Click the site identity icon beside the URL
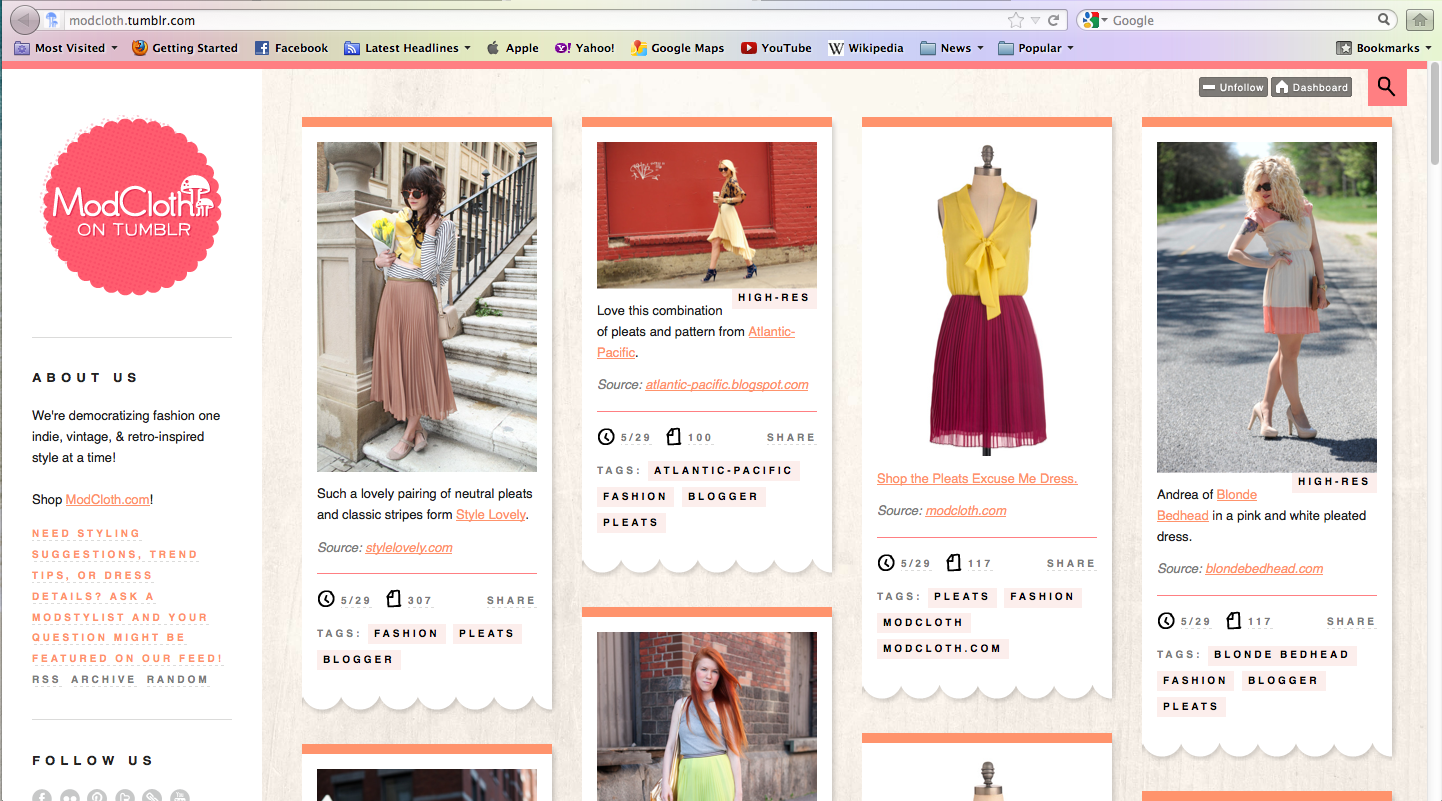This screenshot has height=801, width=1442. click(x=52, y=20)
